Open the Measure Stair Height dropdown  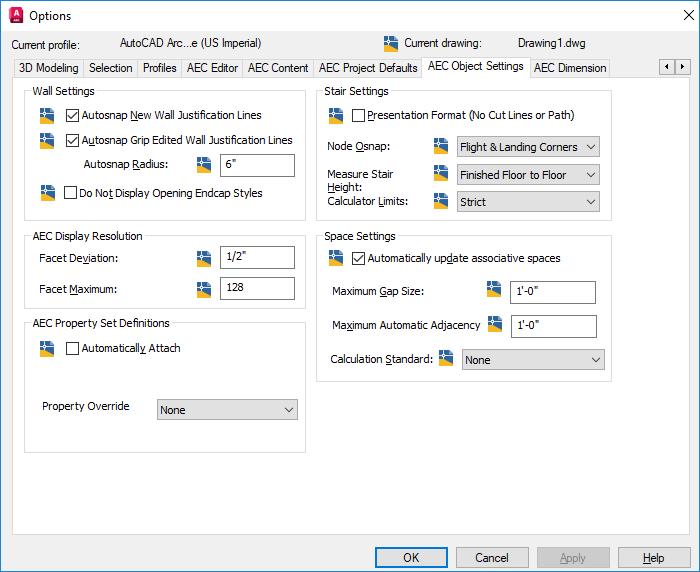point(527,175)
